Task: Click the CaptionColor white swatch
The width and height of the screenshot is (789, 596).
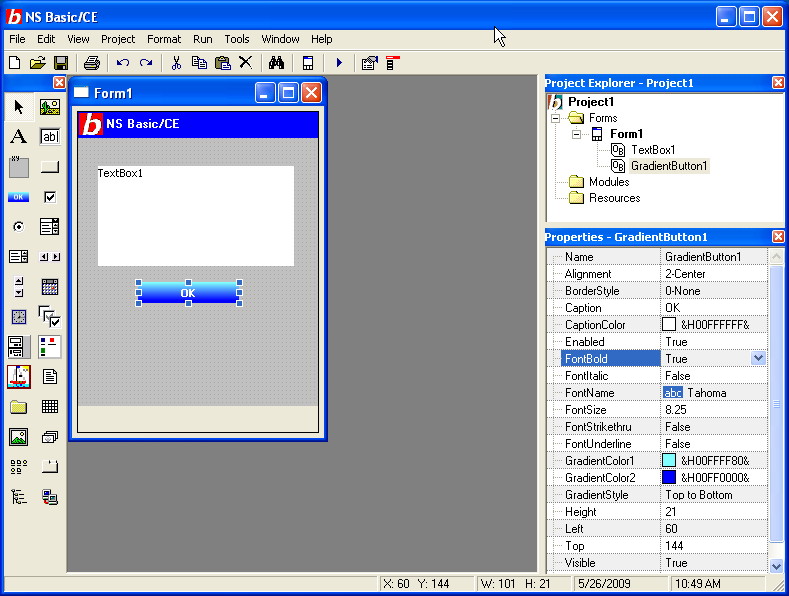Action: 669,324
